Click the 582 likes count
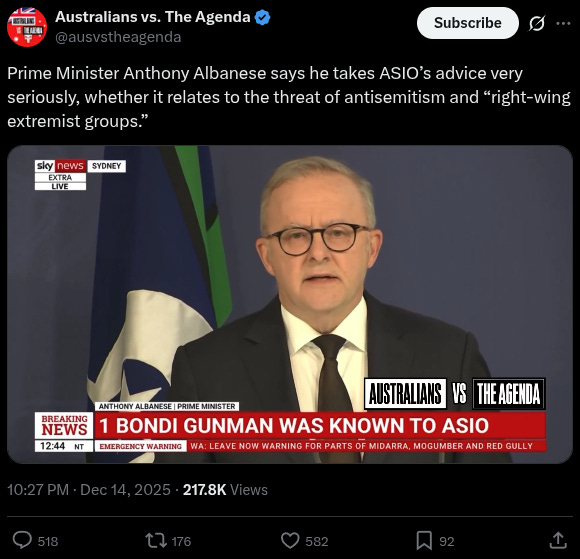This screenshot has width=580, height=559. coord(317,542)
